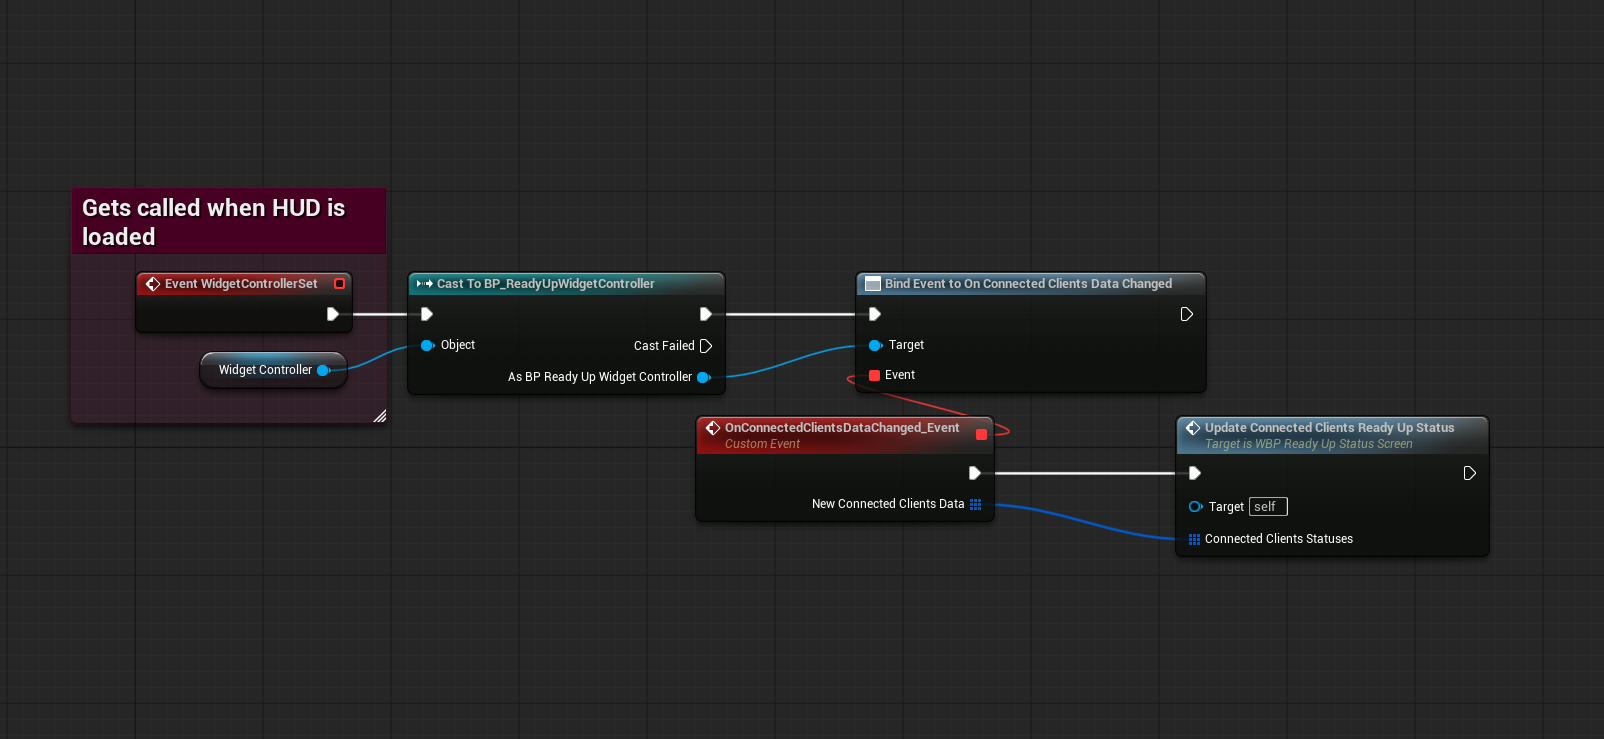
Task: Select the 'Gets called when HUD is loaded' comment
Action: coord(213,221)
